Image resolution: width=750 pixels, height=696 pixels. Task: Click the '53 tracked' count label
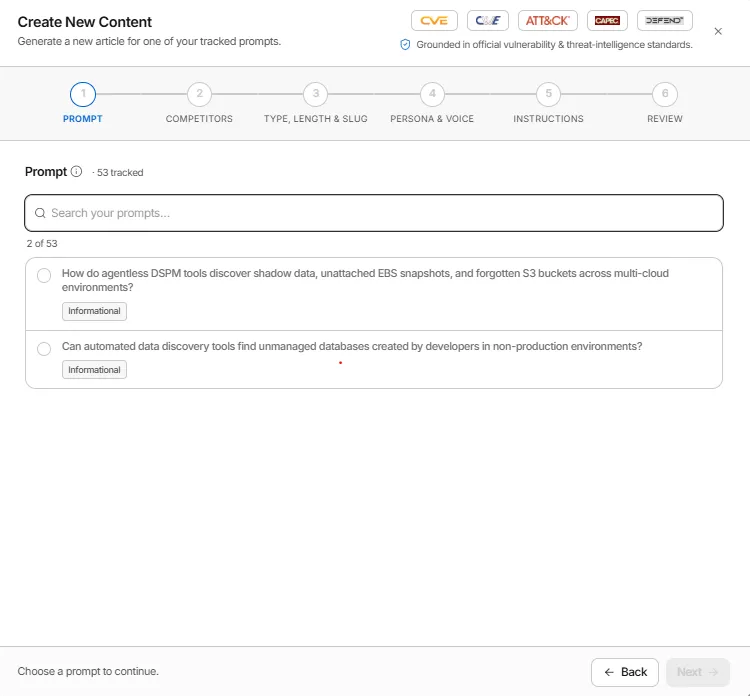[x=120, y=173]
